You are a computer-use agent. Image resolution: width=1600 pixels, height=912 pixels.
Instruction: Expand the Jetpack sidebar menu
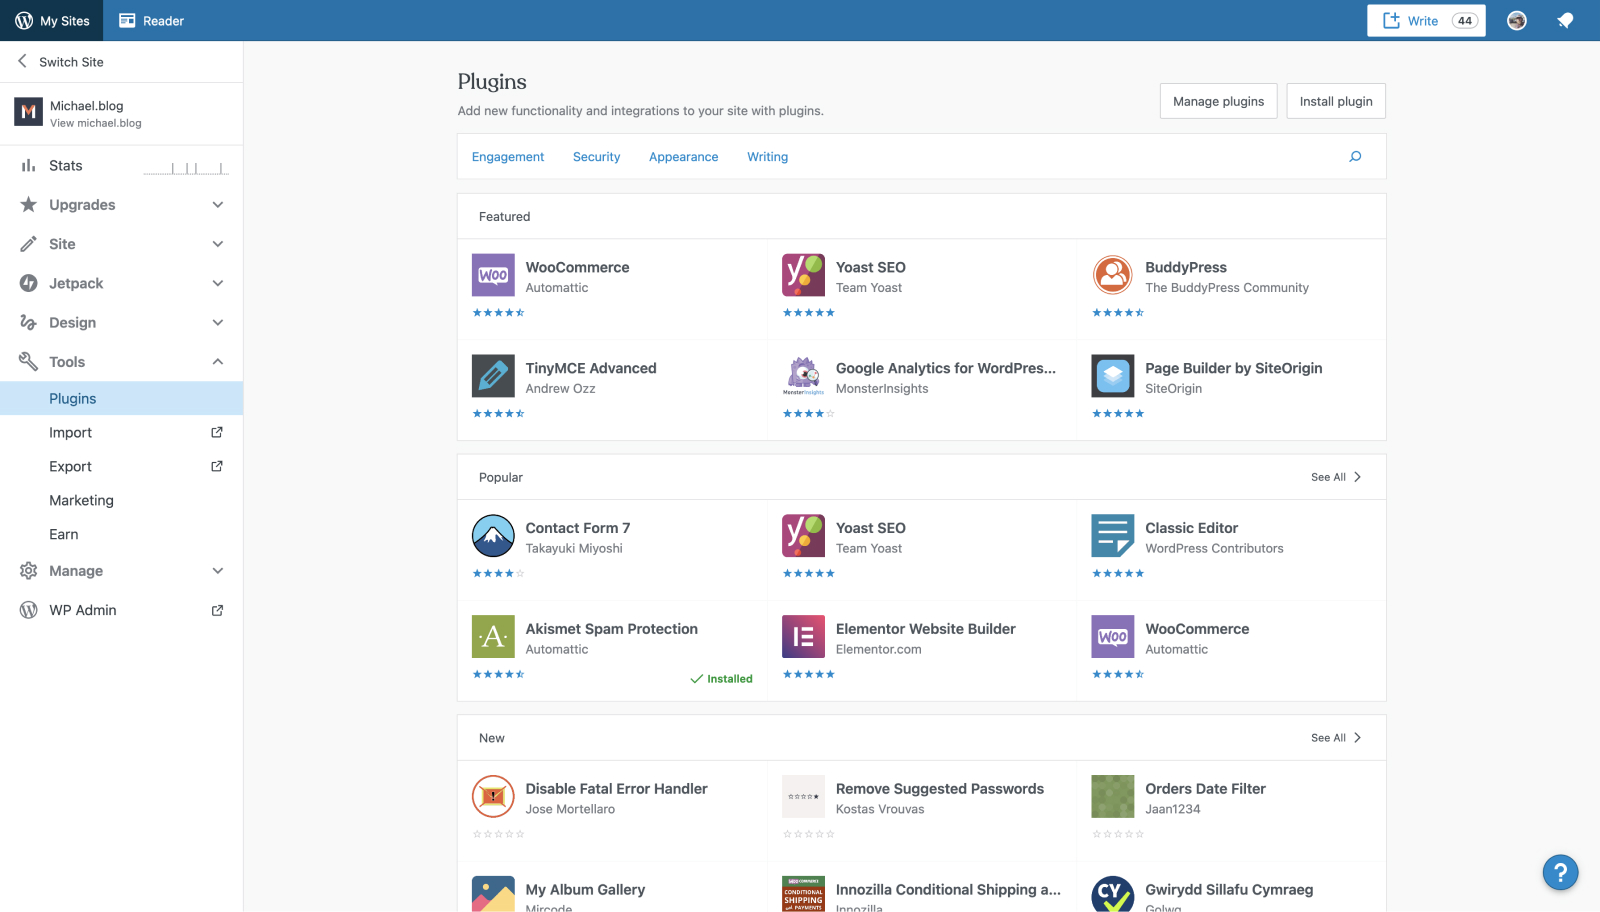click(121, 283)
